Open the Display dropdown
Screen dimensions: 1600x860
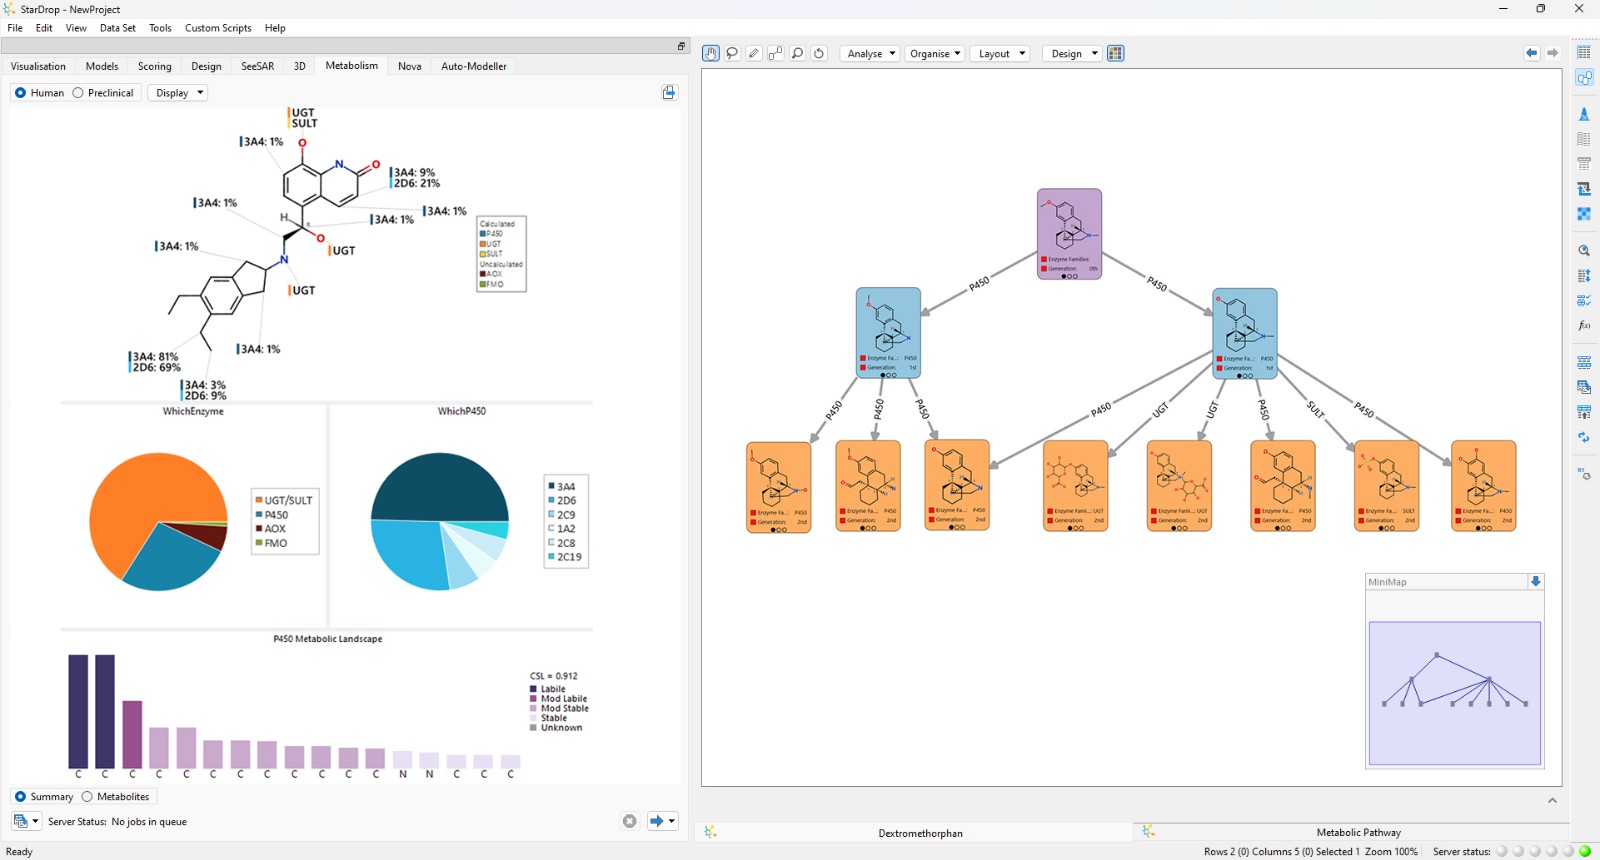[x=178, y=92]
